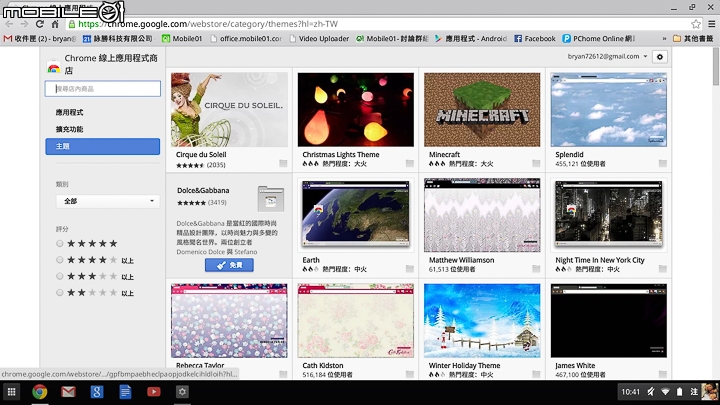
Task: Open the Video Uploader bookmark
Action: 319,39
